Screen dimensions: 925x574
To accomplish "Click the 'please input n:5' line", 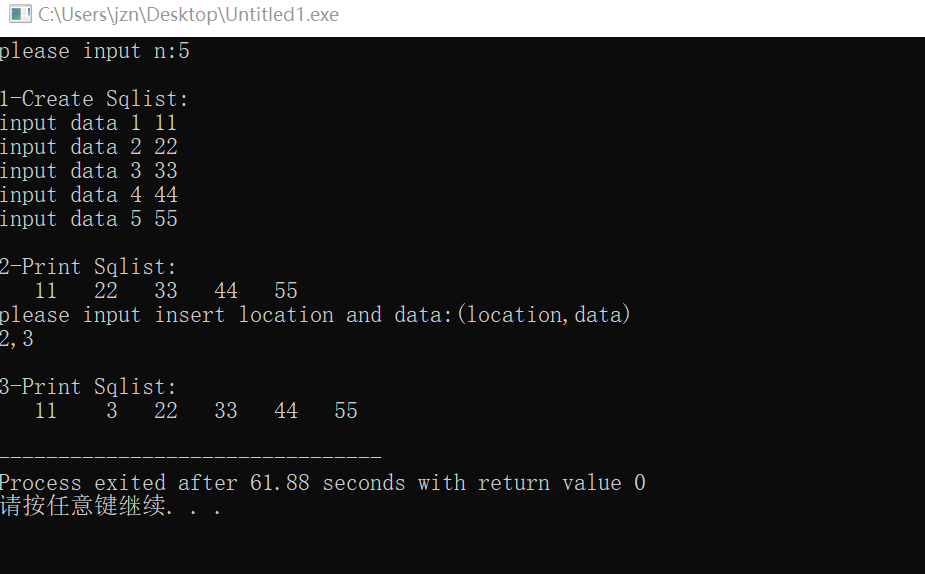I will [94, 51].
